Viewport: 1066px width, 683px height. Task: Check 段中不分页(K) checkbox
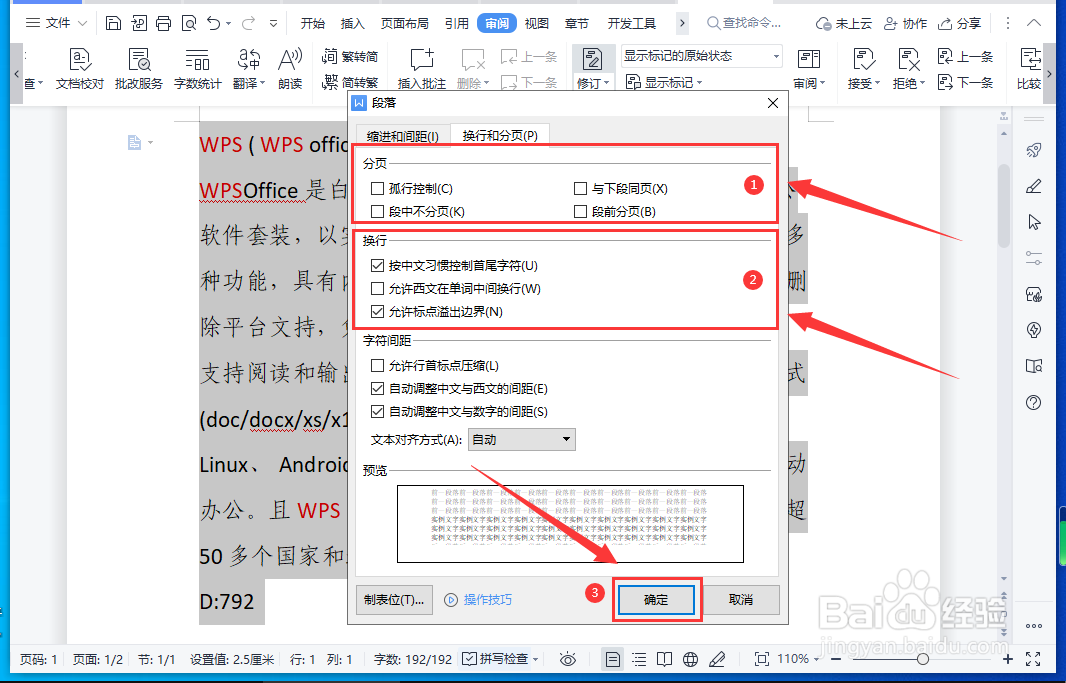click(x=377, y=211)
